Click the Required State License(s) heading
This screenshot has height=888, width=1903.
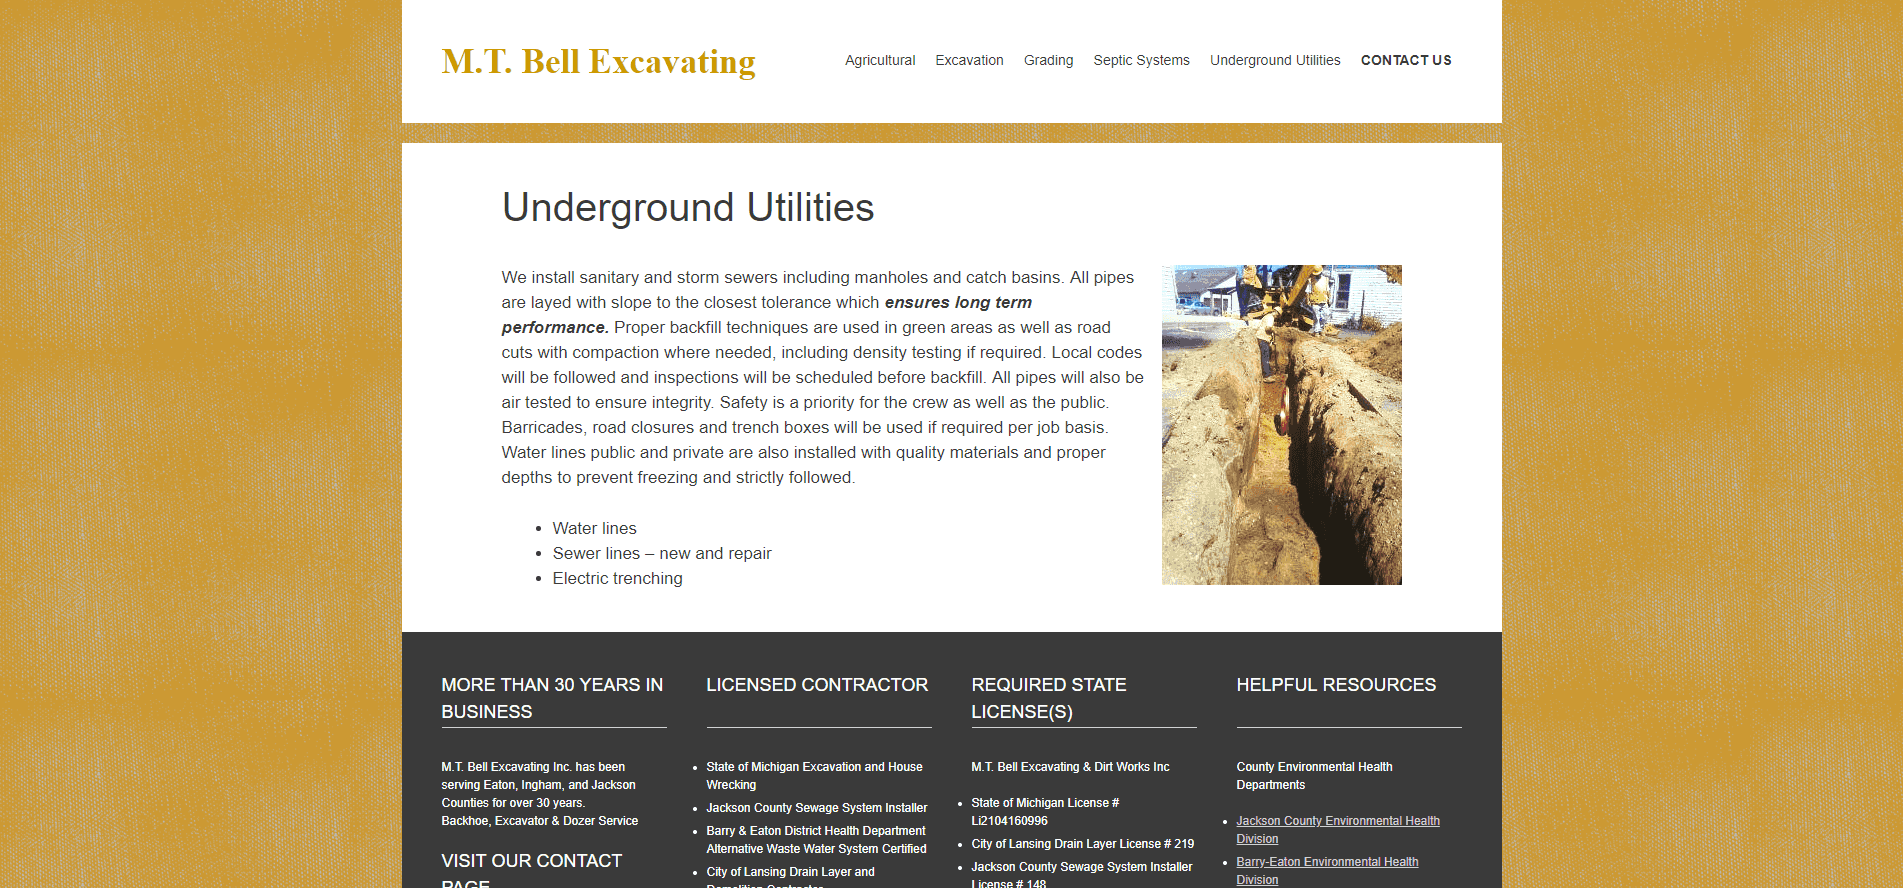tap(1048, 698)
